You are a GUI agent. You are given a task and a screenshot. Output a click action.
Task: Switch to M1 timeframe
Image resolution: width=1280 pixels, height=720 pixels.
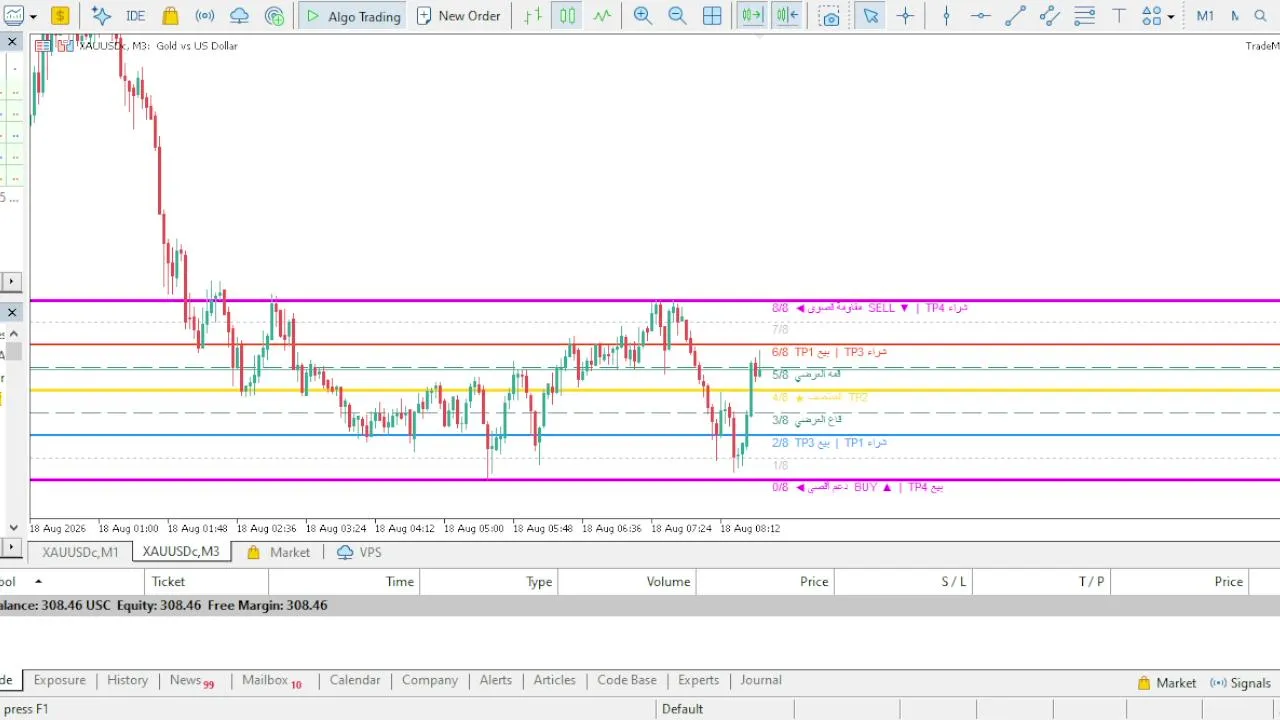coord(1205,16)
